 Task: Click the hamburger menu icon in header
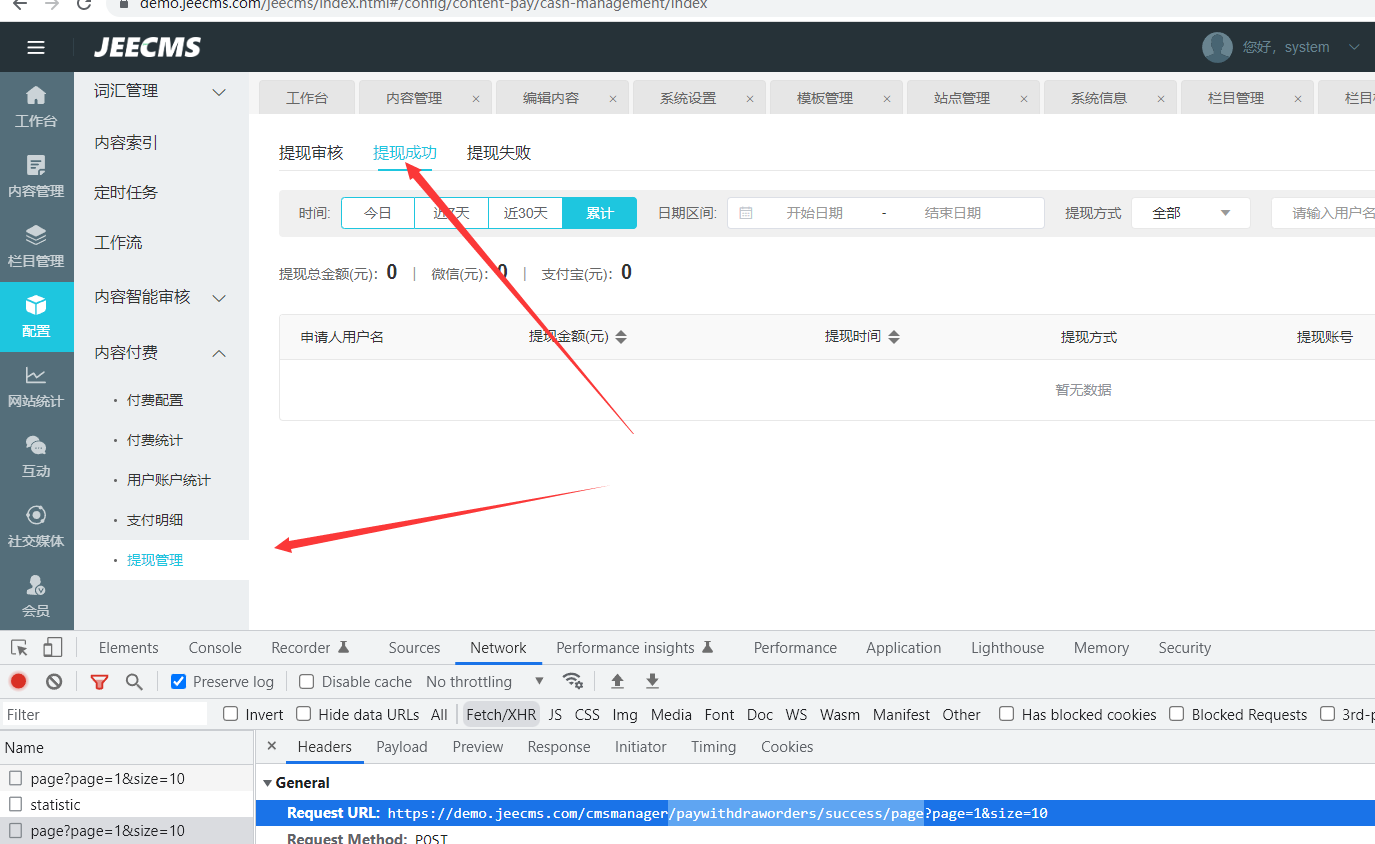tap(36, 48)
